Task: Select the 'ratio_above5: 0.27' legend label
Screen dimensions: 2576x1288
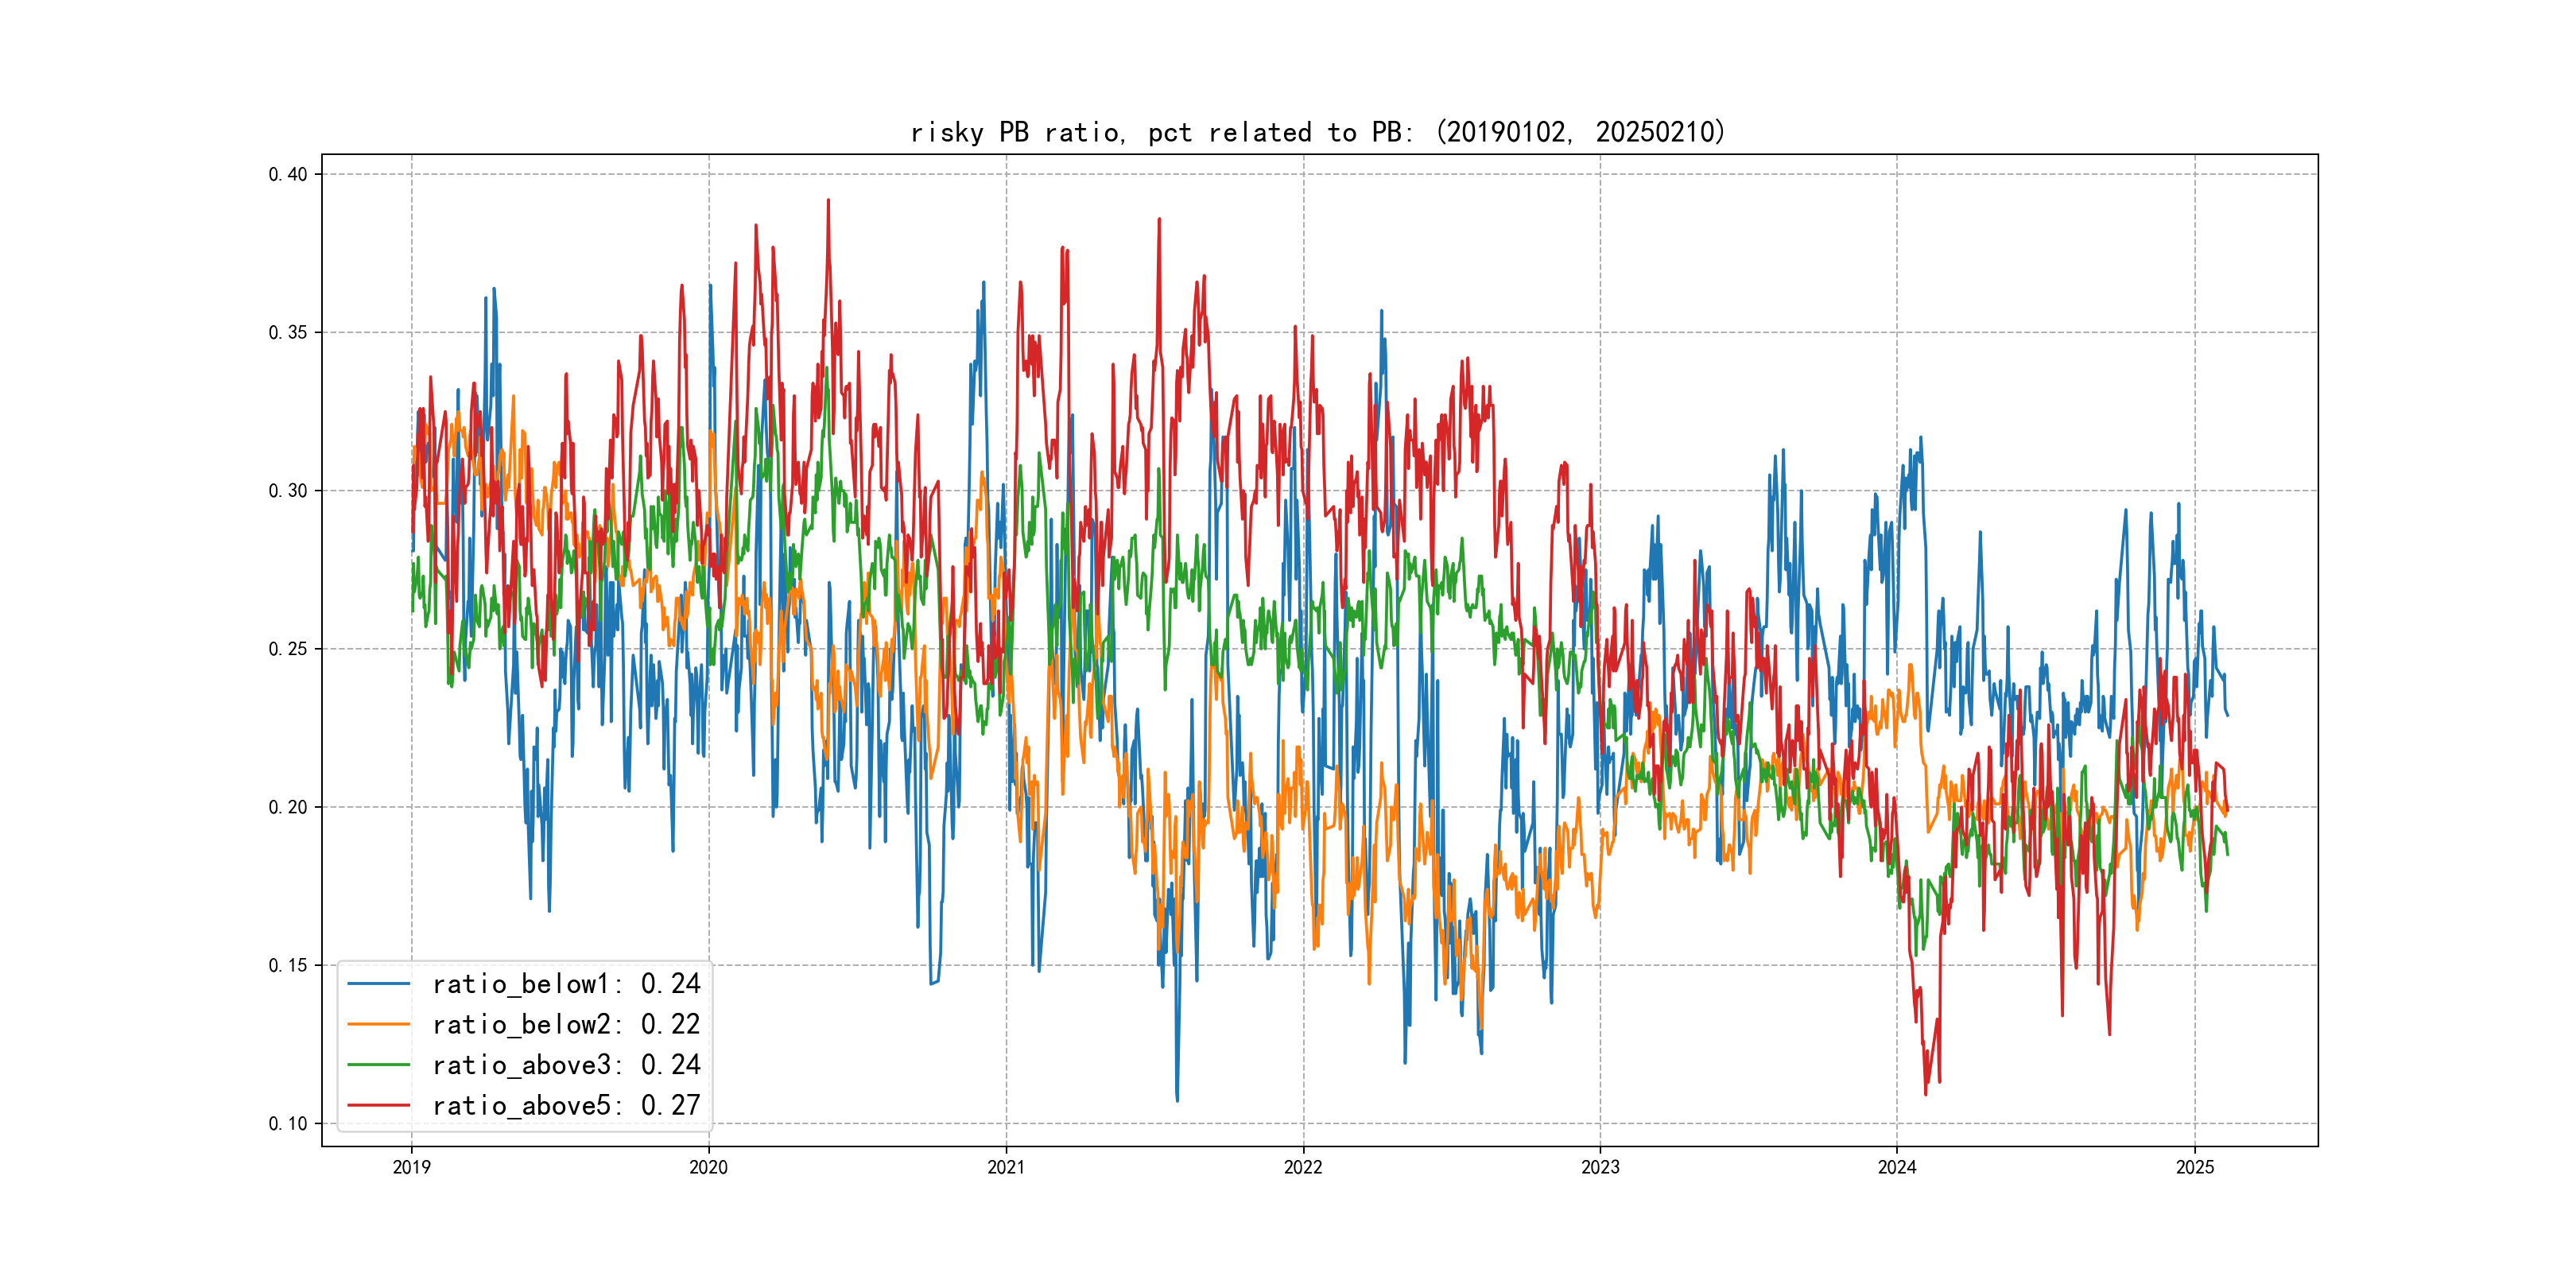Action: coord(566,1105)
